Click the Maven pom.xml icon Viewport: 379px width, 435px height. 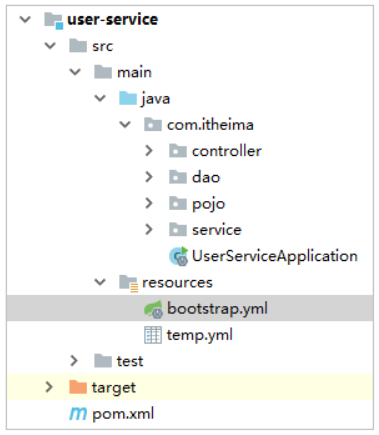tap(78, 414)
